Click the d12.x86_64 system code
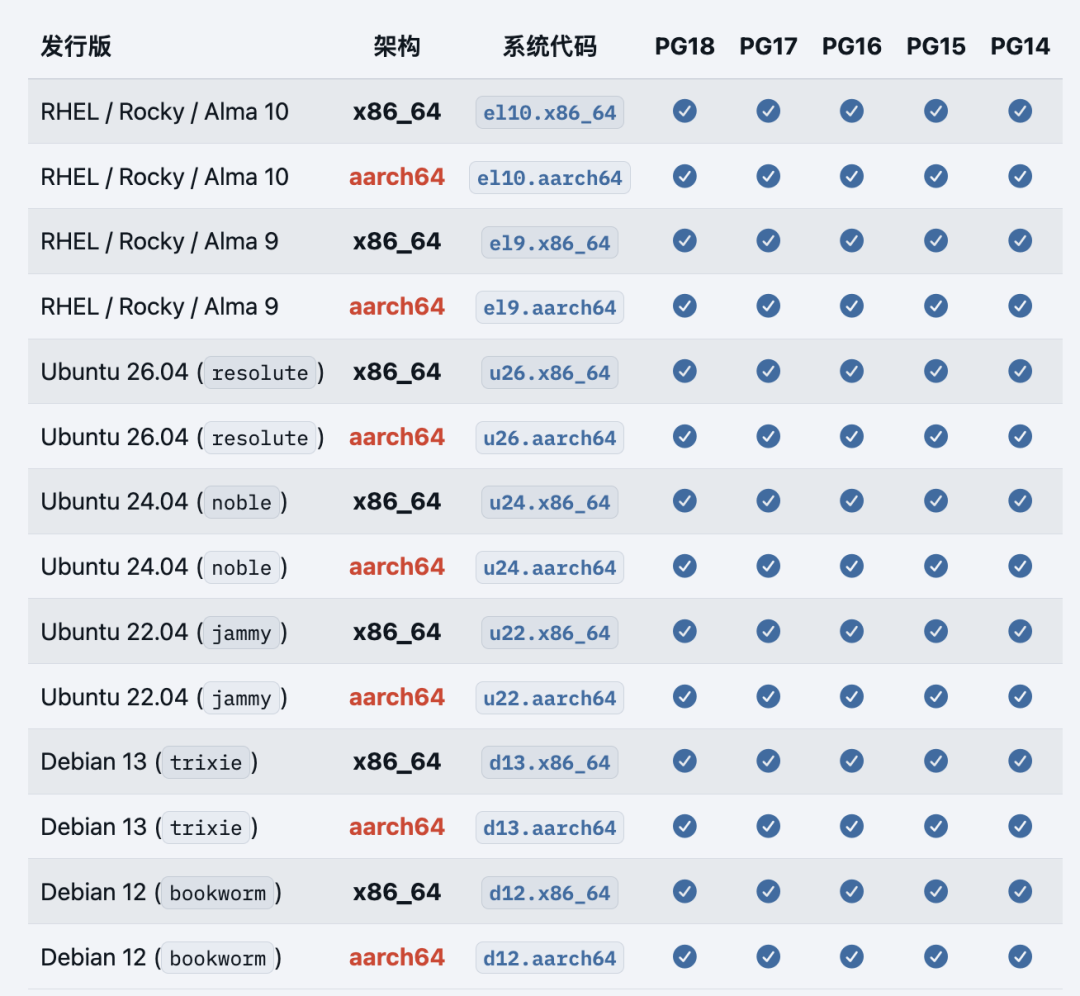Screen dimensions: 1080x996 [550, 893]
